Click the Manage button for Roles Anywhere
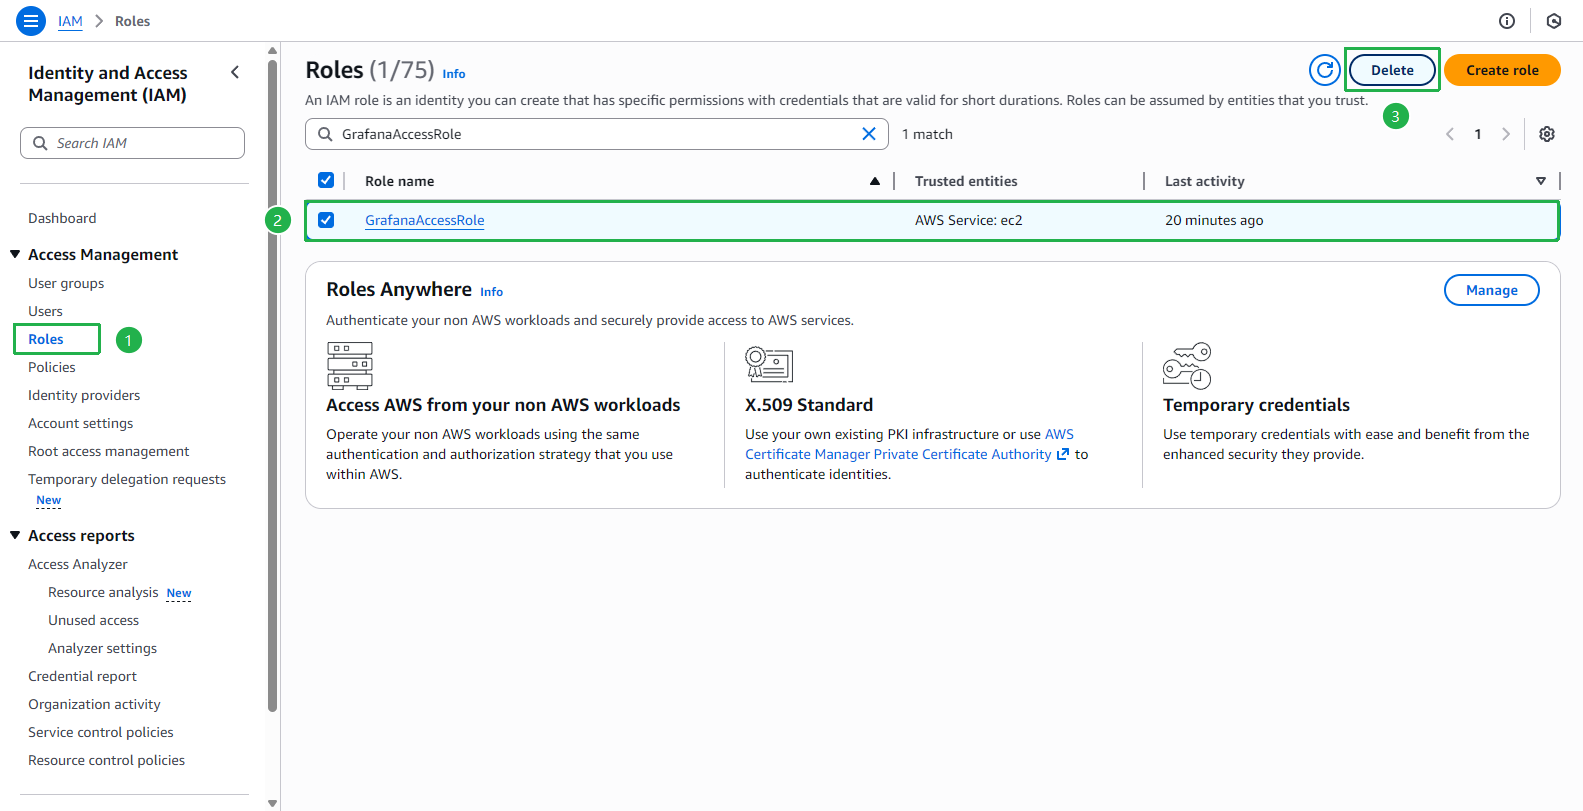 (1492, 290)
